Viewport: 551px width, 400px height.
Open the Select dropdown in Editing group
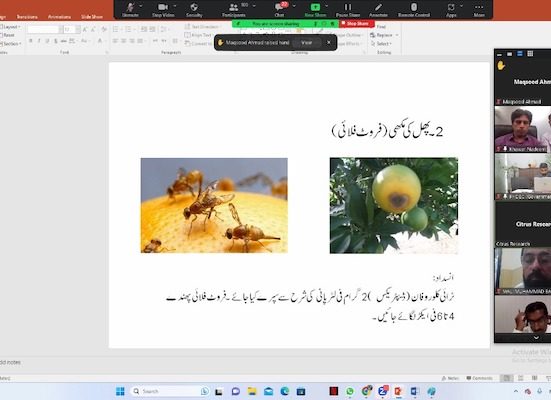point(381,44)
